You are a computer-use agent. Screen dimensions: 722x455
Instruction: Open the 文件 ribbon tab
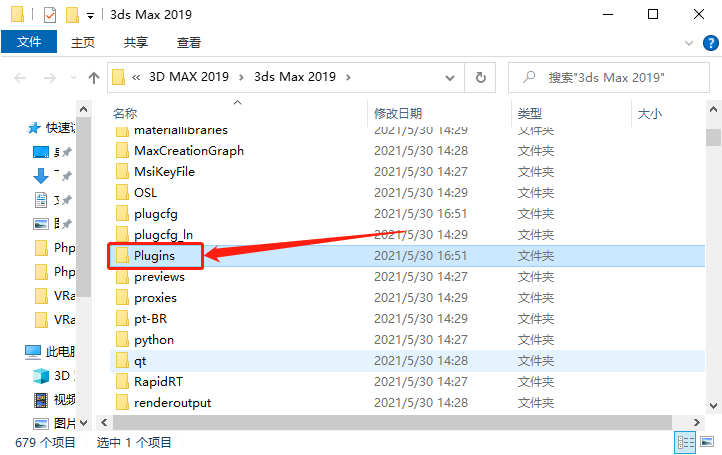point(29,42)
